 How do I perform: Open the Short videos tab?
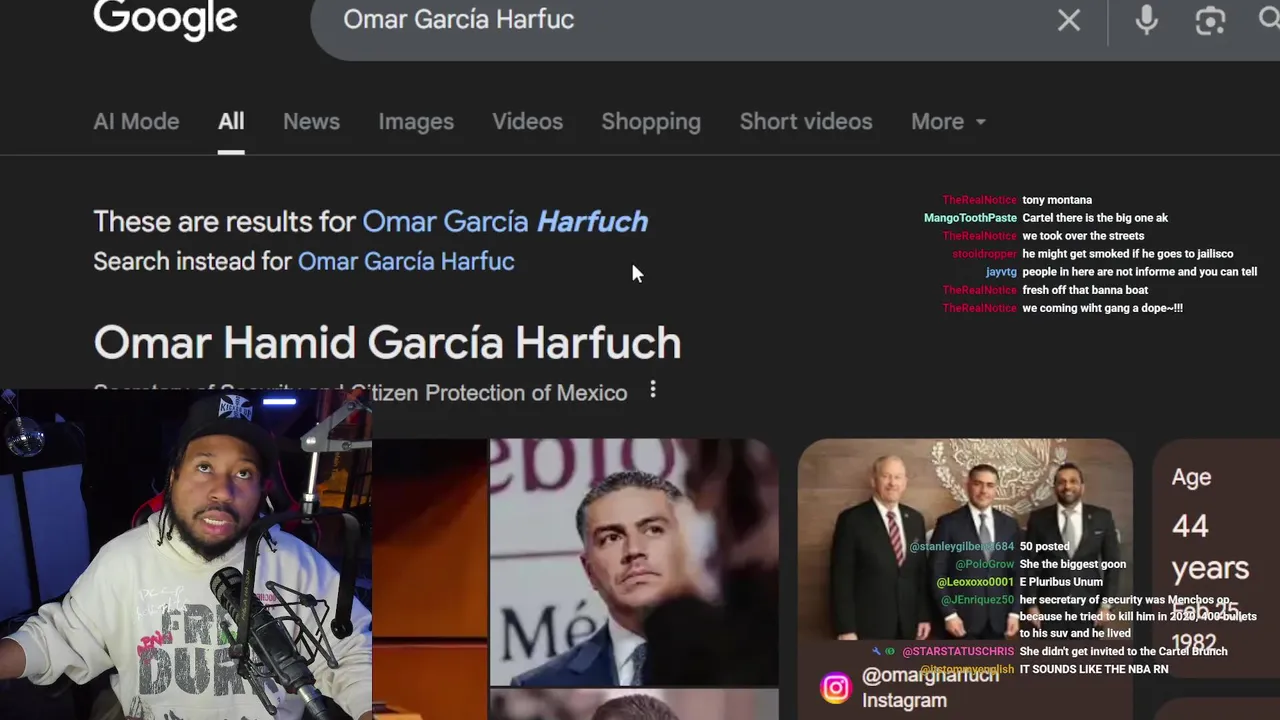coord(806,121)
